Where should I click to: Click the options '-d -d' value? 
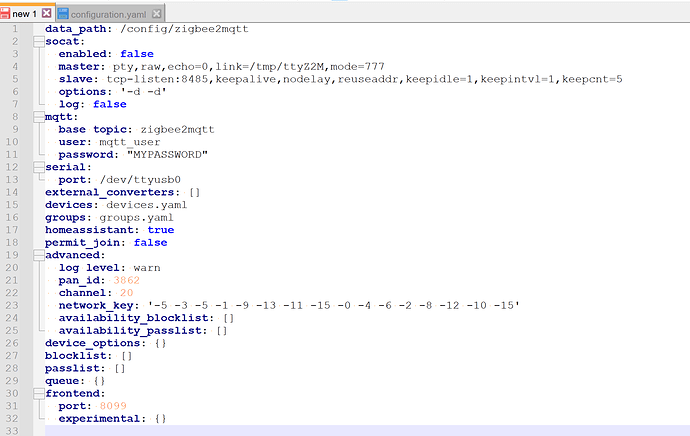[143, 92]
